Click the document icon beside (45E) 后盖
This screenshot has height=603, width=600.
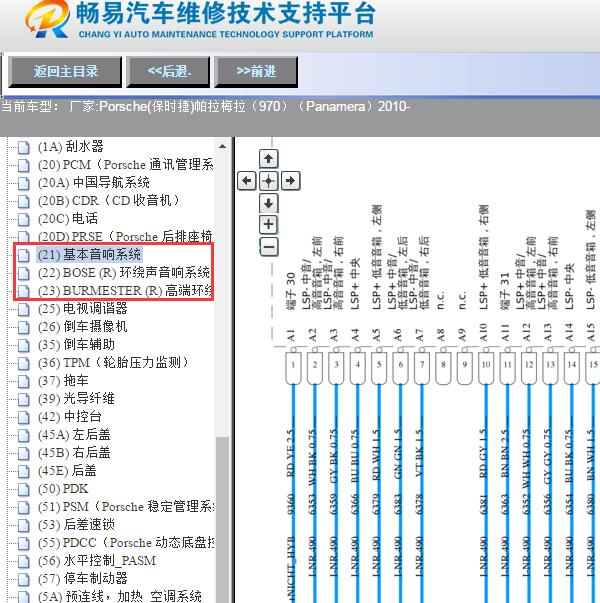(24, 471)
